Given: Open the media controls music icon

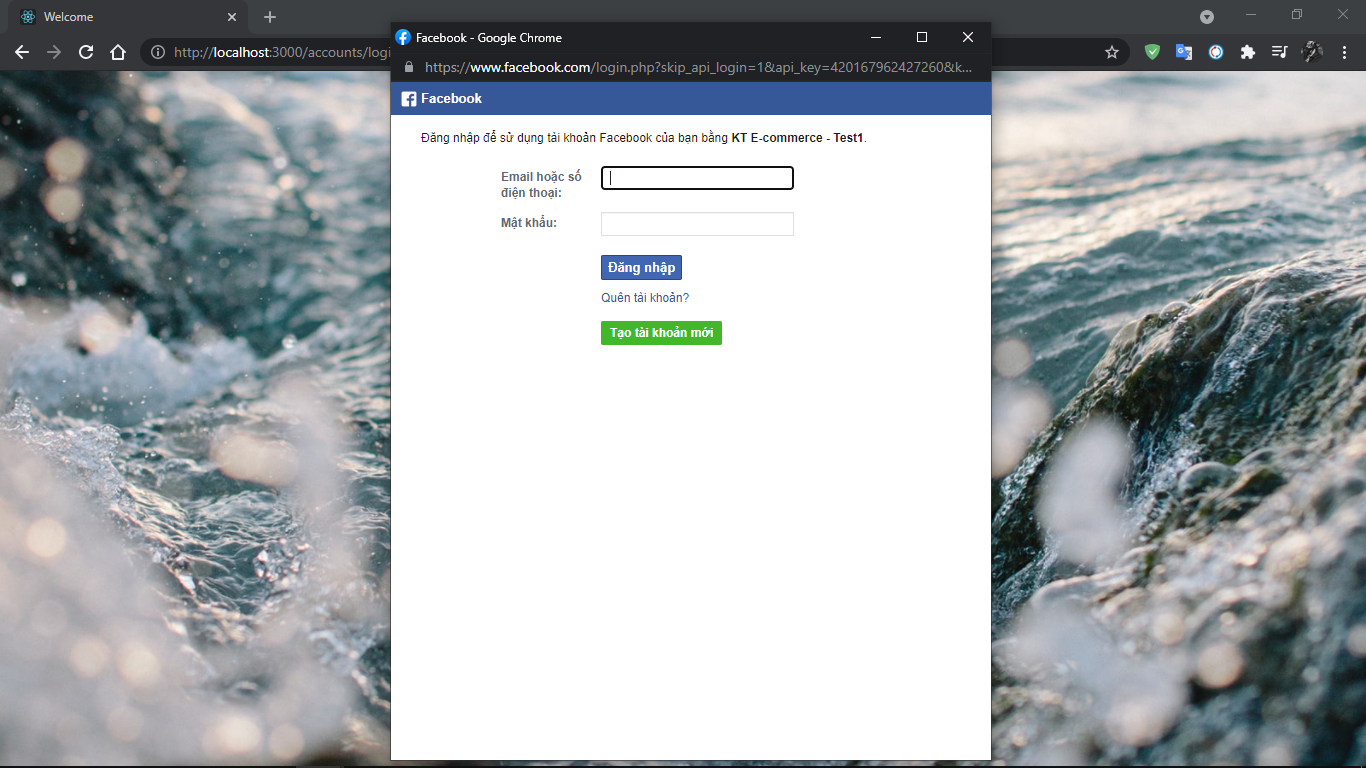Looking at the screenshot, I should coord(1279,52).
